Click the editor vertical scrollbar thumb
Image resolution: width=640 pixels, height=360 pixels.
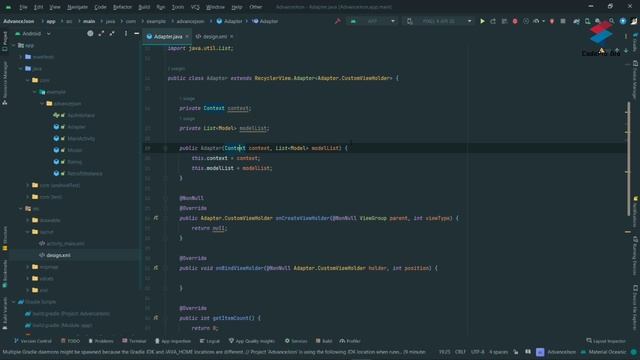pyautogui.click(x=629, y=159)
